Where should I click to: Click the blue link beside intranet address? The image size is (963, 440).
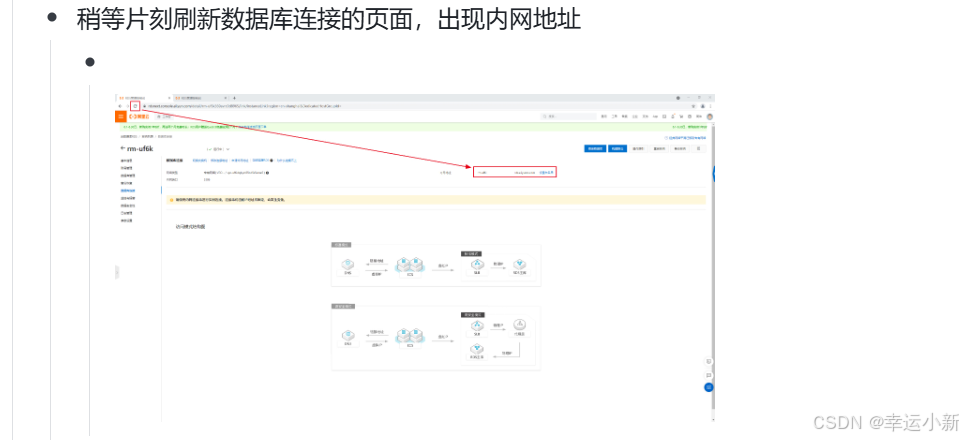(547, 173)
